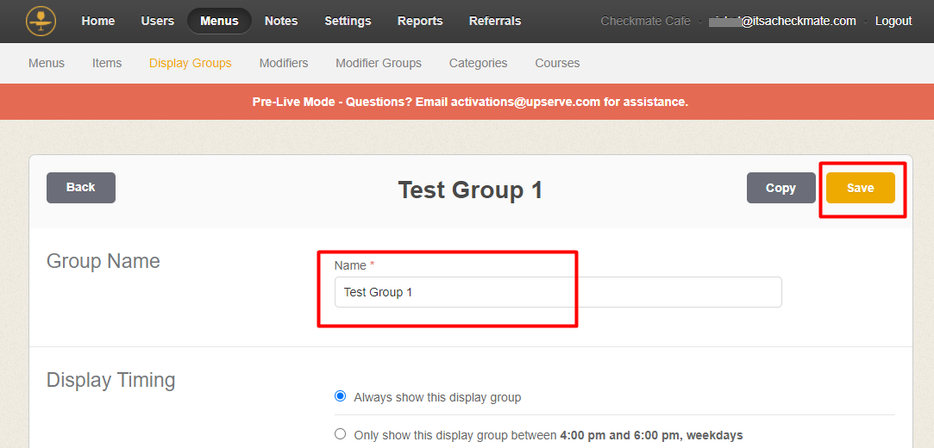Open the Modifiers tab
Screen dimensions: 934x448
(x=283, y=63)
